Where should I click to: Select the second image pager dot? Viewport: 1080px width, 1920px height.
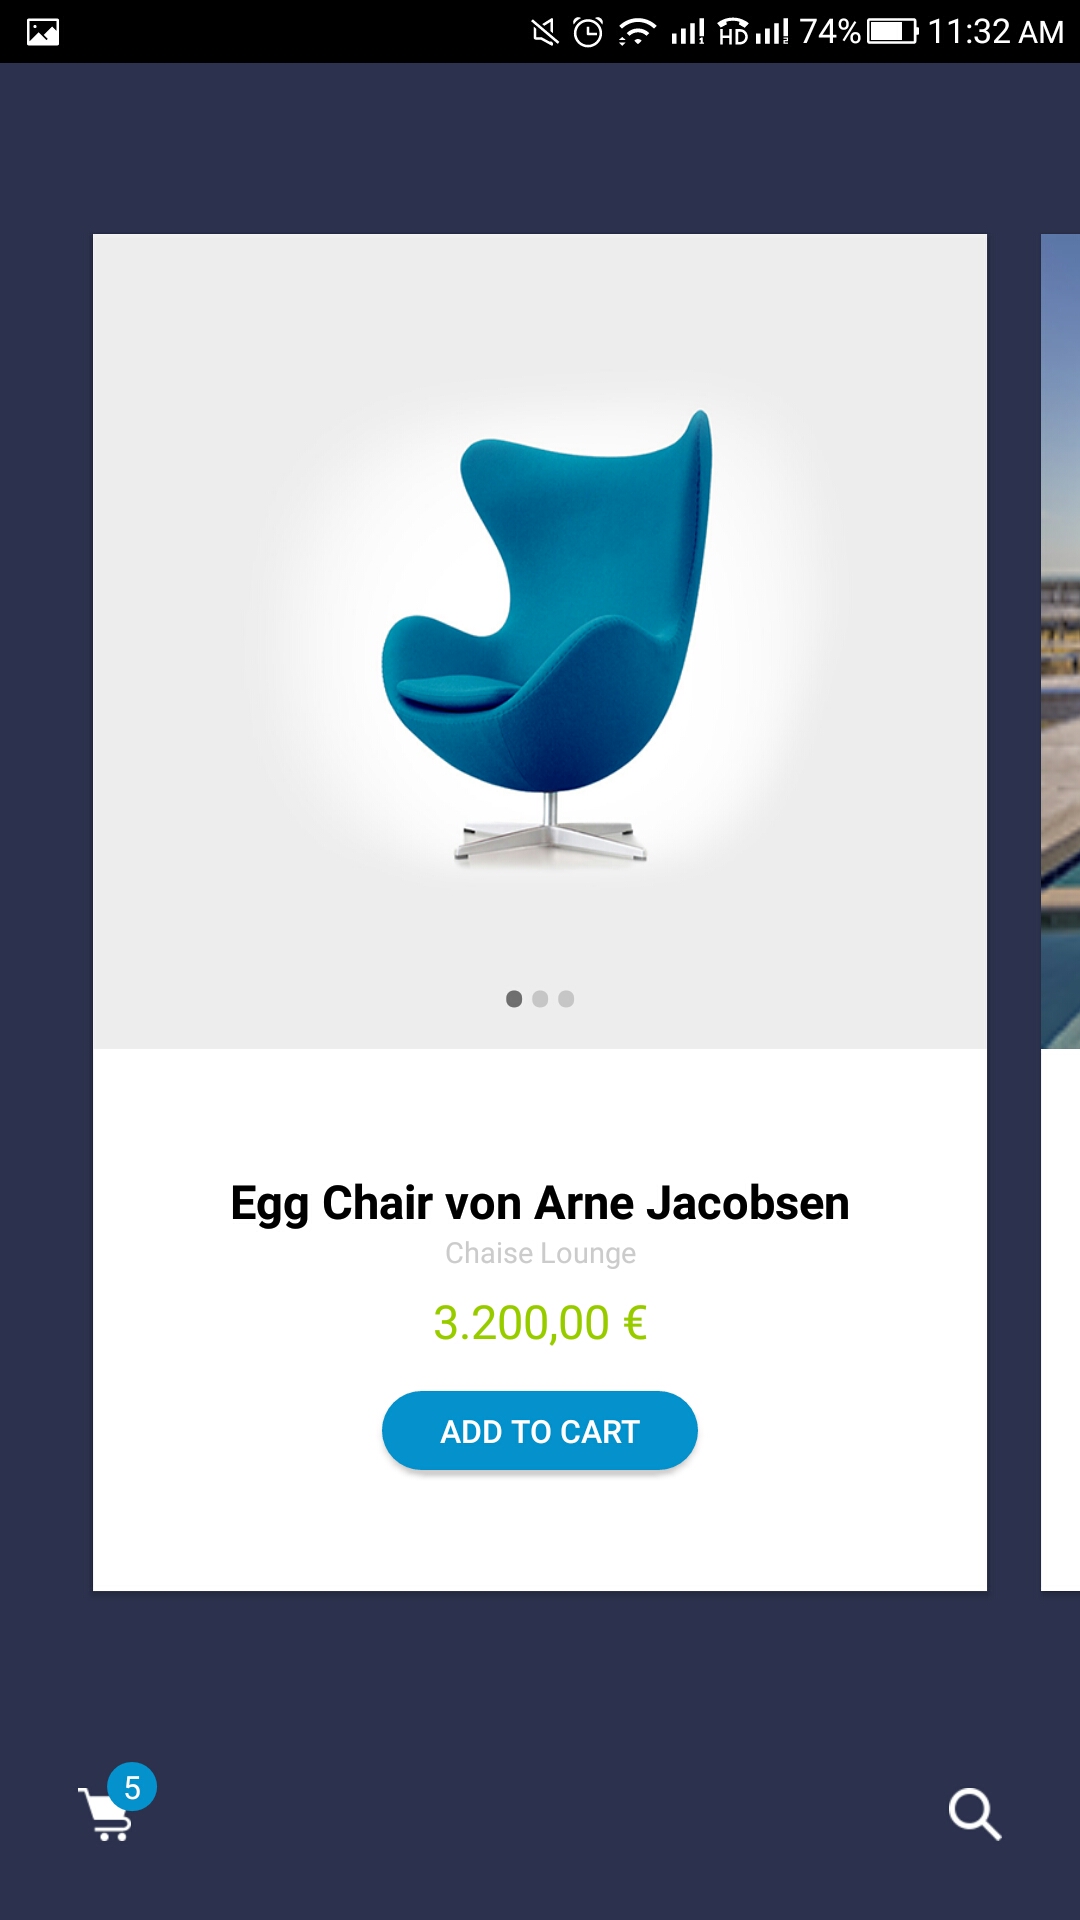coord(540,999)
